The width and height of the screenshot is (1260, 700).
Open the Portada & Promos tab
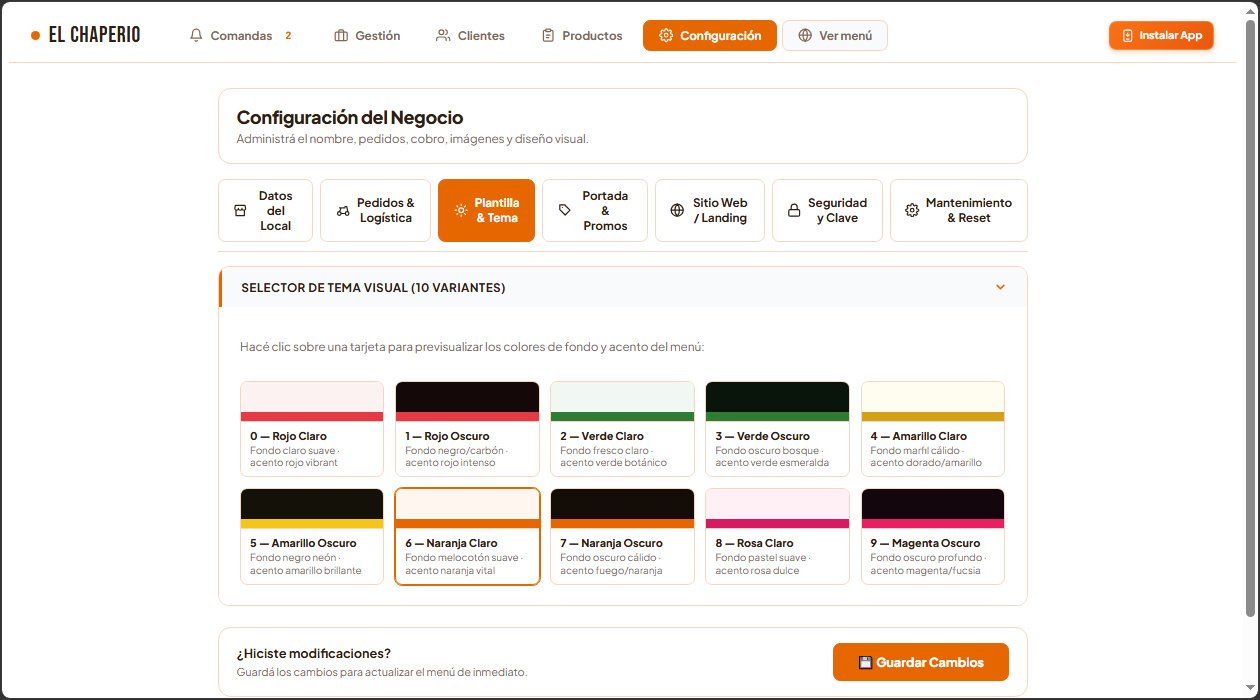(595, 210)
